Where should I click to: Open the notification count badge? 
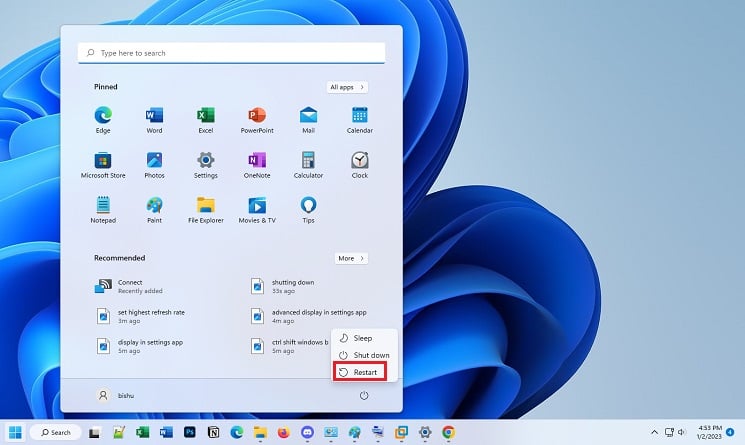coord(730,432)
